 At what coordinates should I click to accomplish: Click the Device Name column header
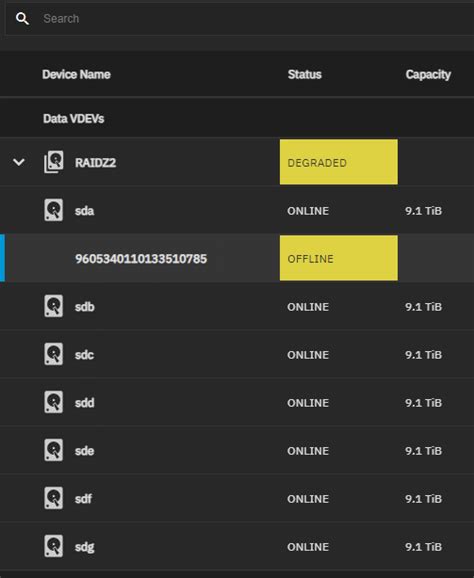[76, 74]
